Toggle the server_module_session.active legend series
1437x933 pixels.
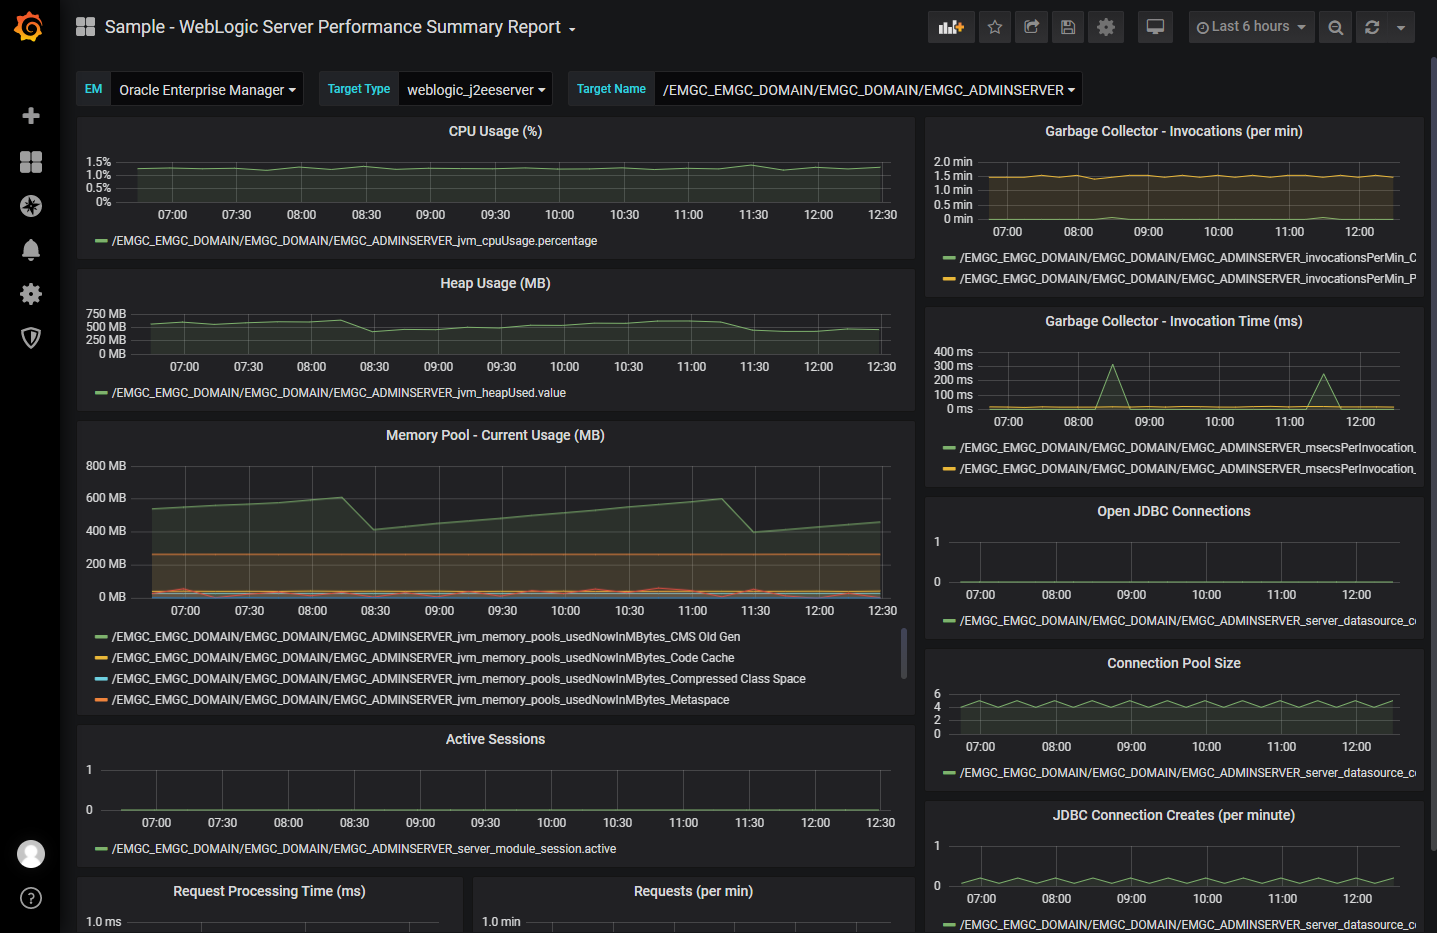pyautogui.click(x=364, y=849)
